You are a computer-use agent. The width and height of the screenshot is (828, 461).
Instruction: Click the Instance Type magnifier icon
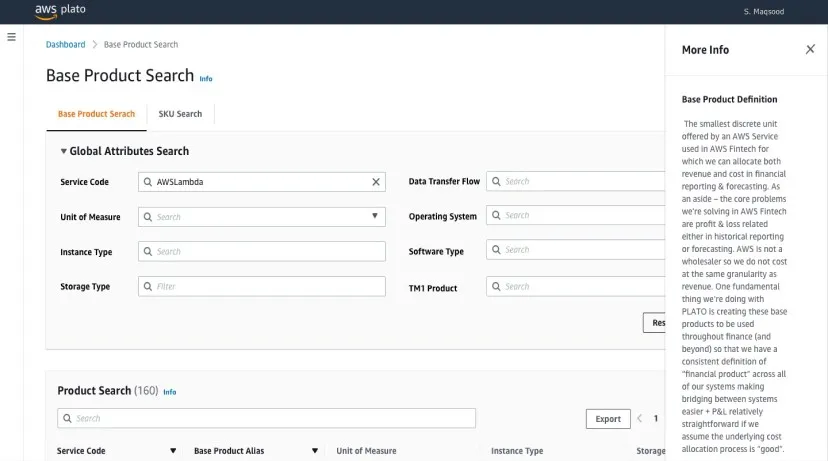[x=148, y=251]
